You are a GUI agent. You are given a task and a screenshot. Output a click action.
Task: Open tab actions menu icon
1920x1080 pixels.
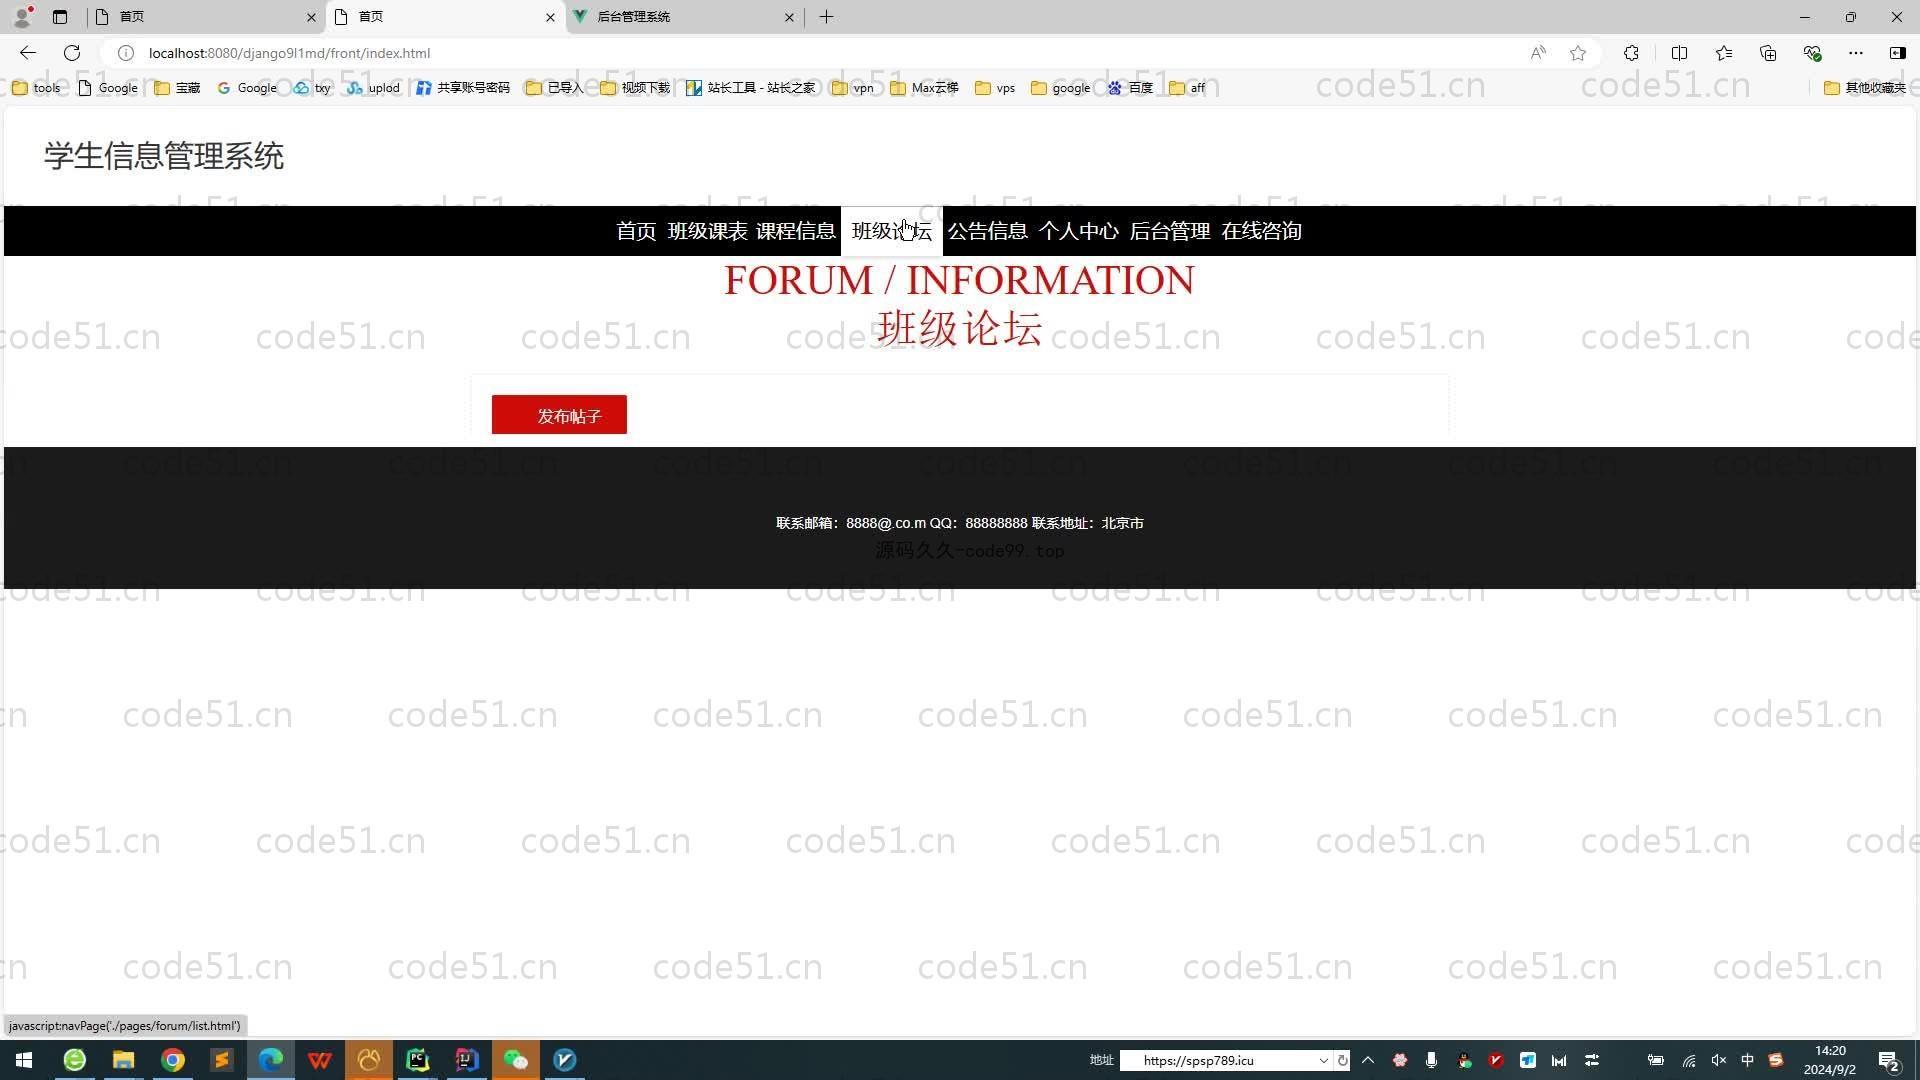tap(60, 17)
